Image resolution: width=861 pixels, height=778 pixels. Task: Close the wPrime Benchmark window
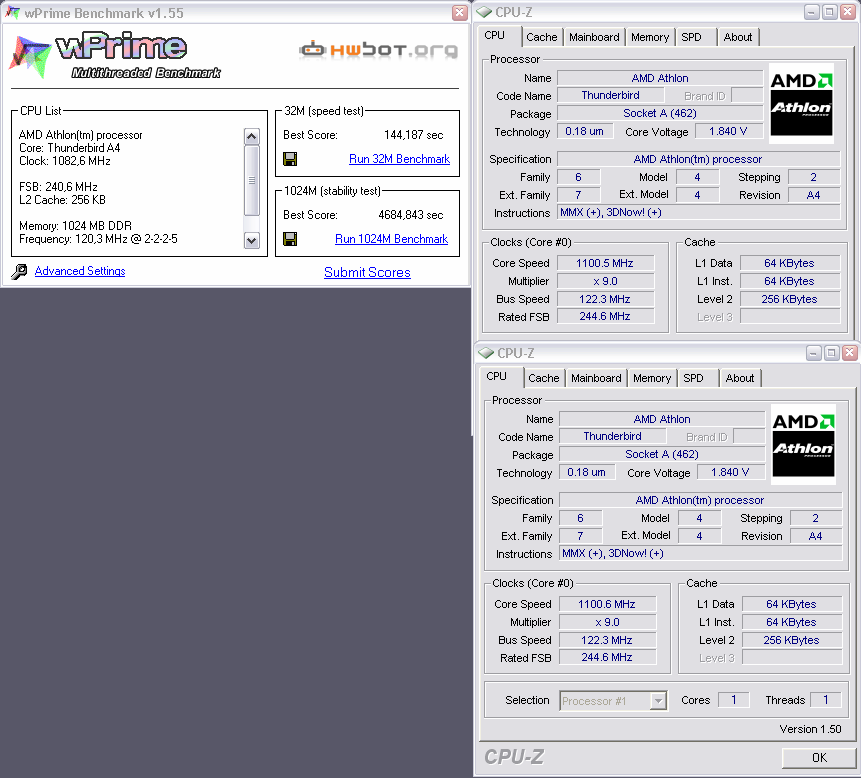(460, 13)
